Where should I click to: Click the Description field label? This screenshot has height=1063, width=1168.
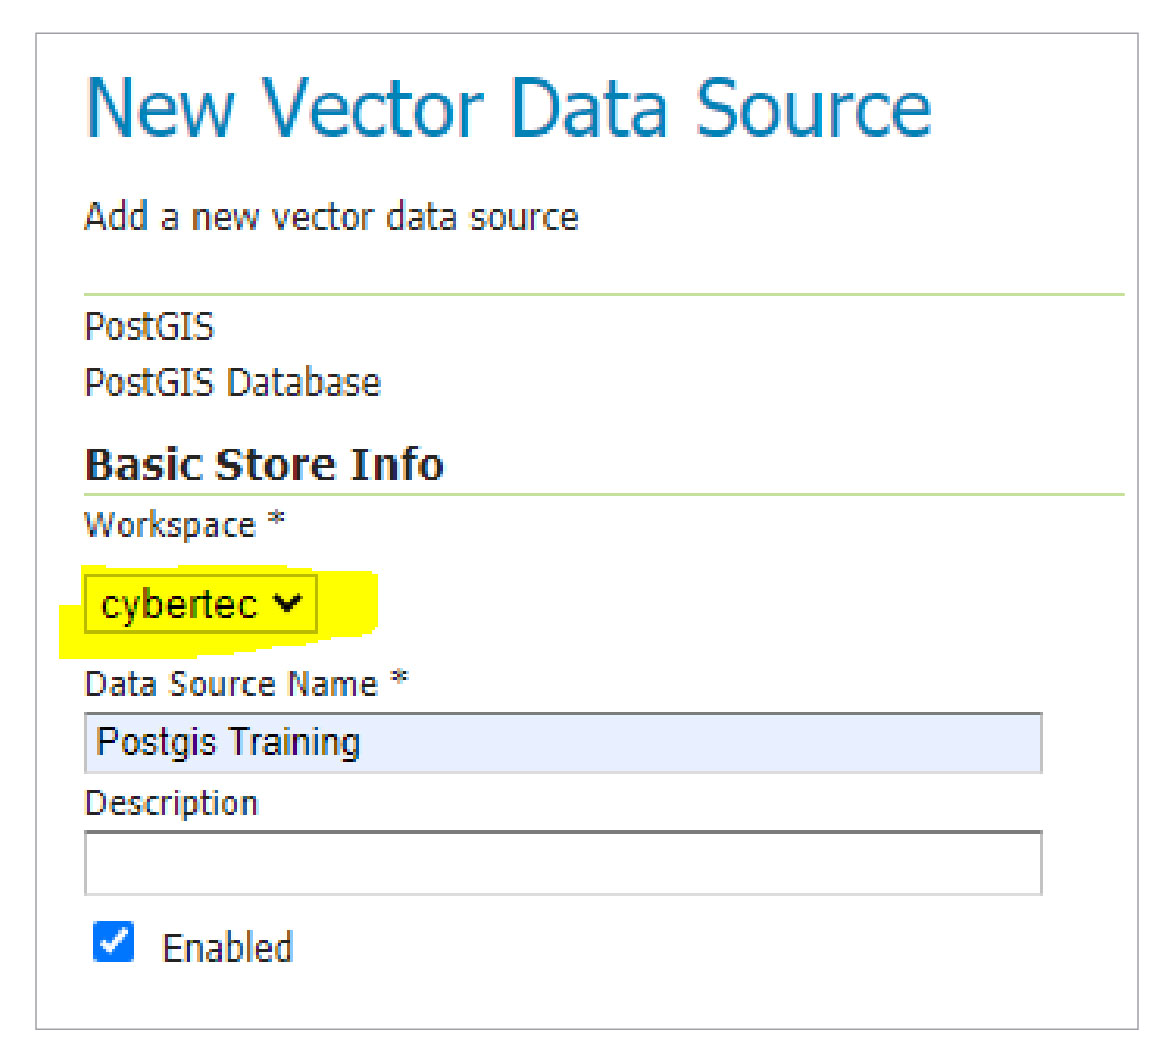pyautogui.click(x=171, y=804)
